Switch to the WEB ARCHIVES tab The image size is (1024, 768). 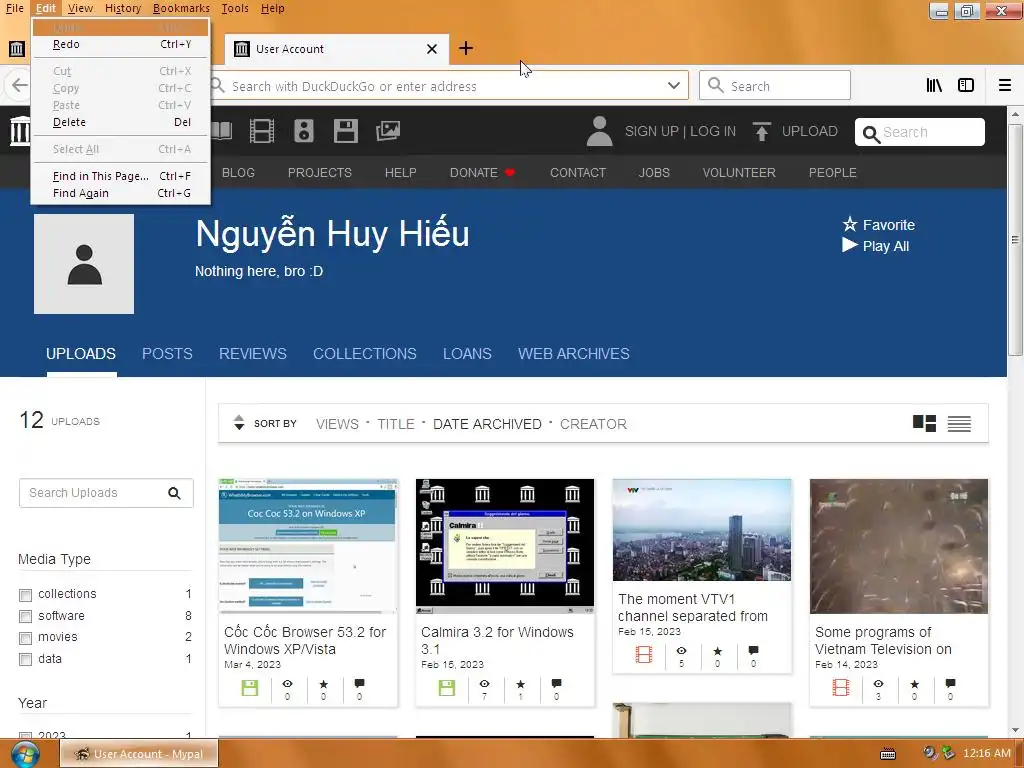tap(573, 353)
